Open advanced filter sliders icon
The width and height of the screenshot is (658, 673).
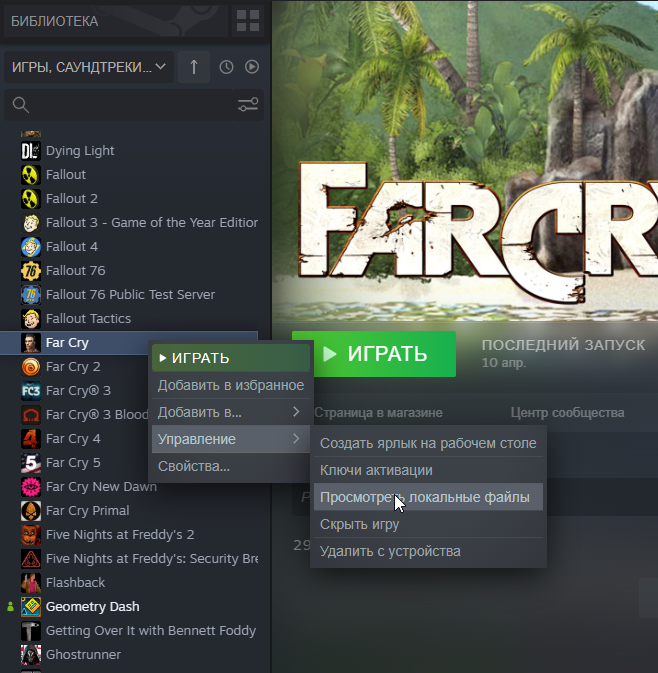coord(248,104)
